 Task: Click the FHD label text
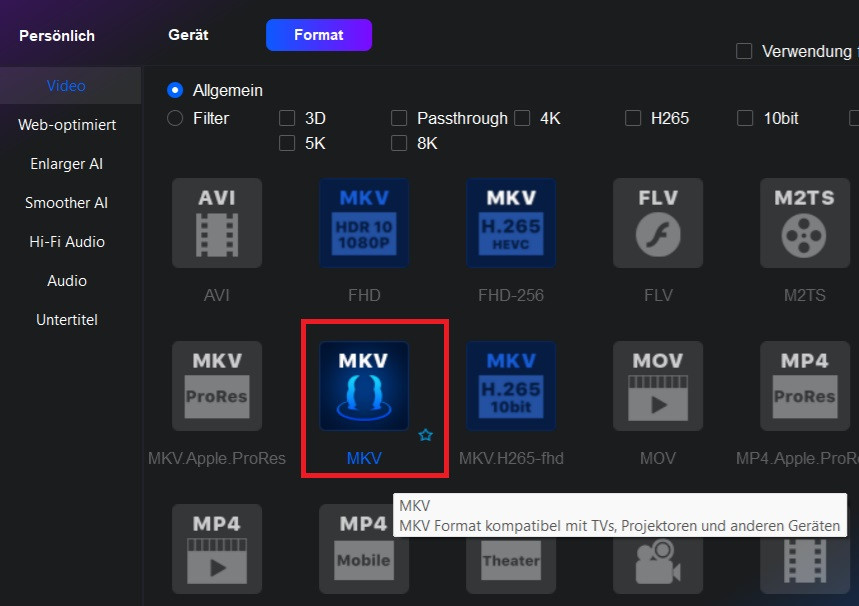364,295
